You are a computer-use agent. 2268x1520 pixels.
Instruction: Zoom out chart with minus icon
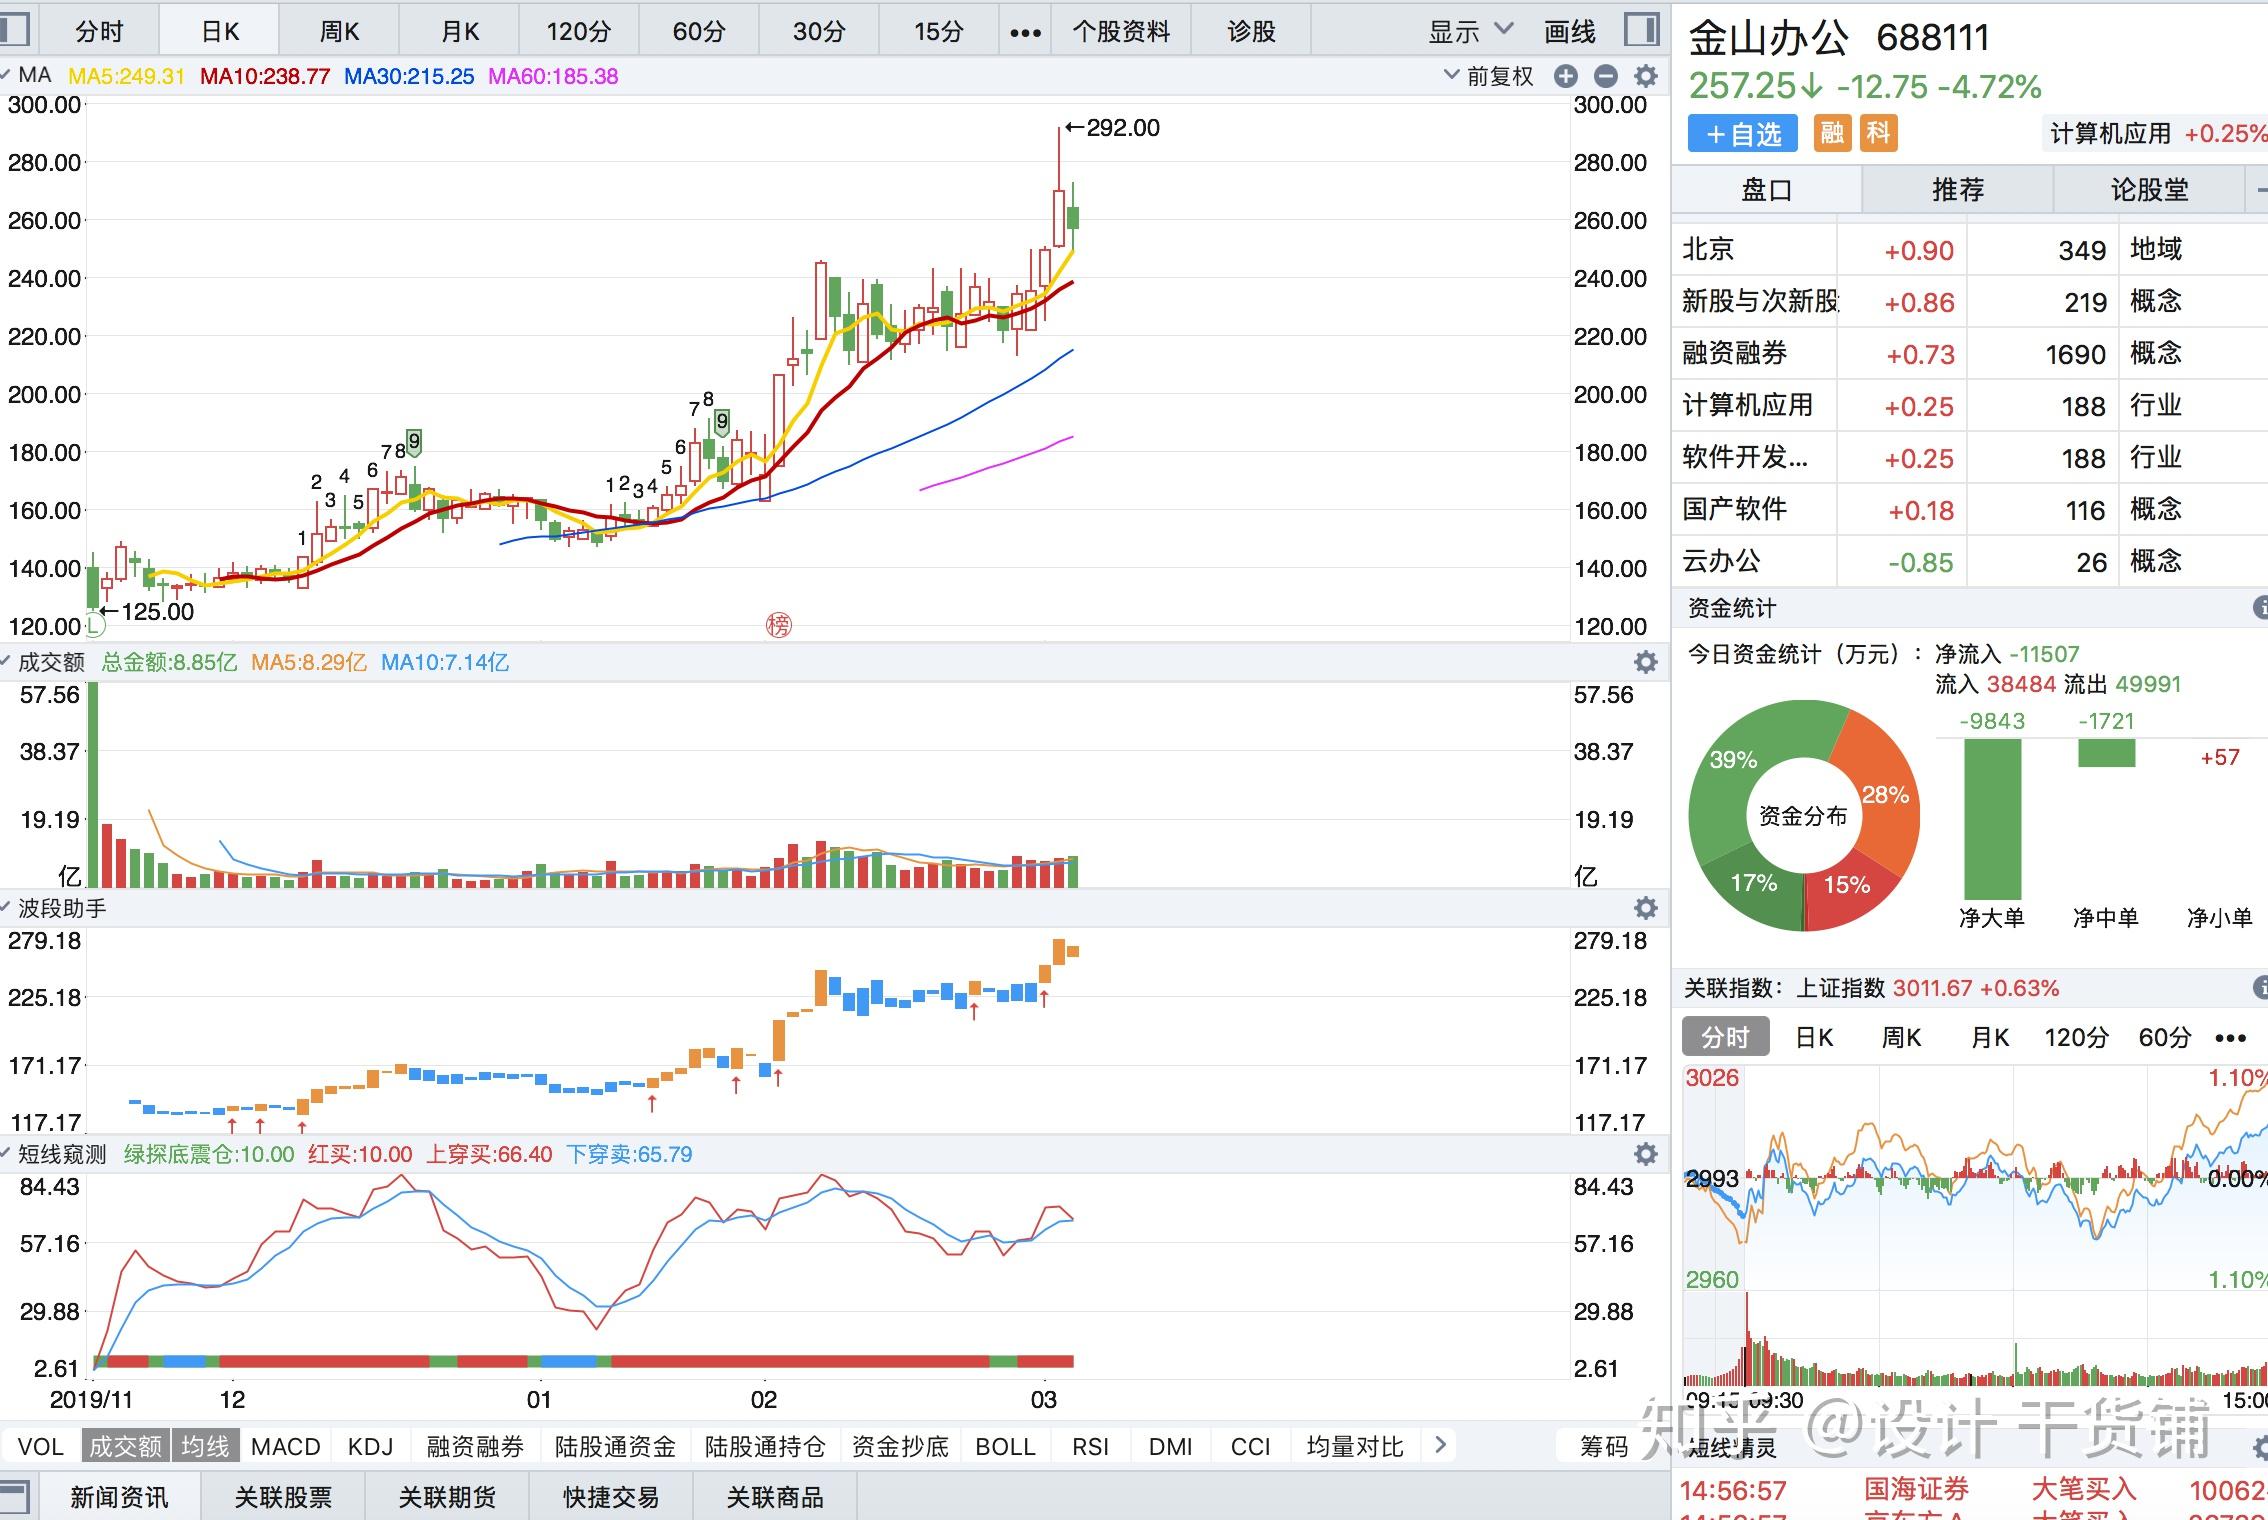(x=1605, y=77)
